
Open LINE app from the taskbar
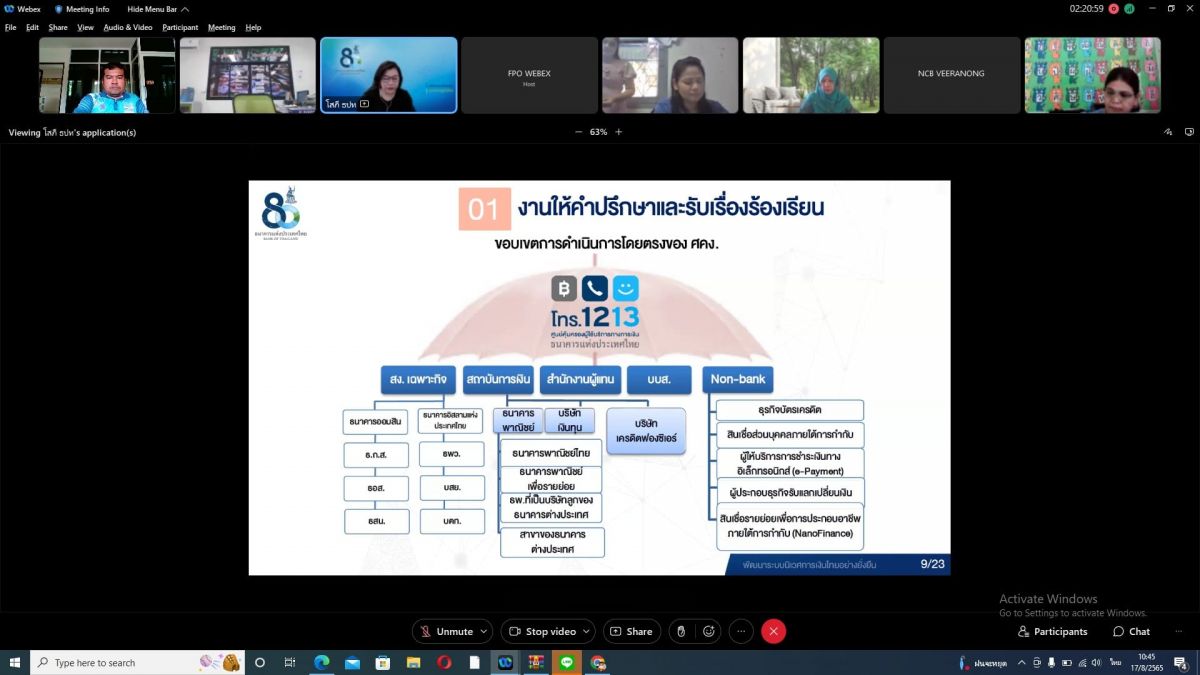(x=567, y=662)
